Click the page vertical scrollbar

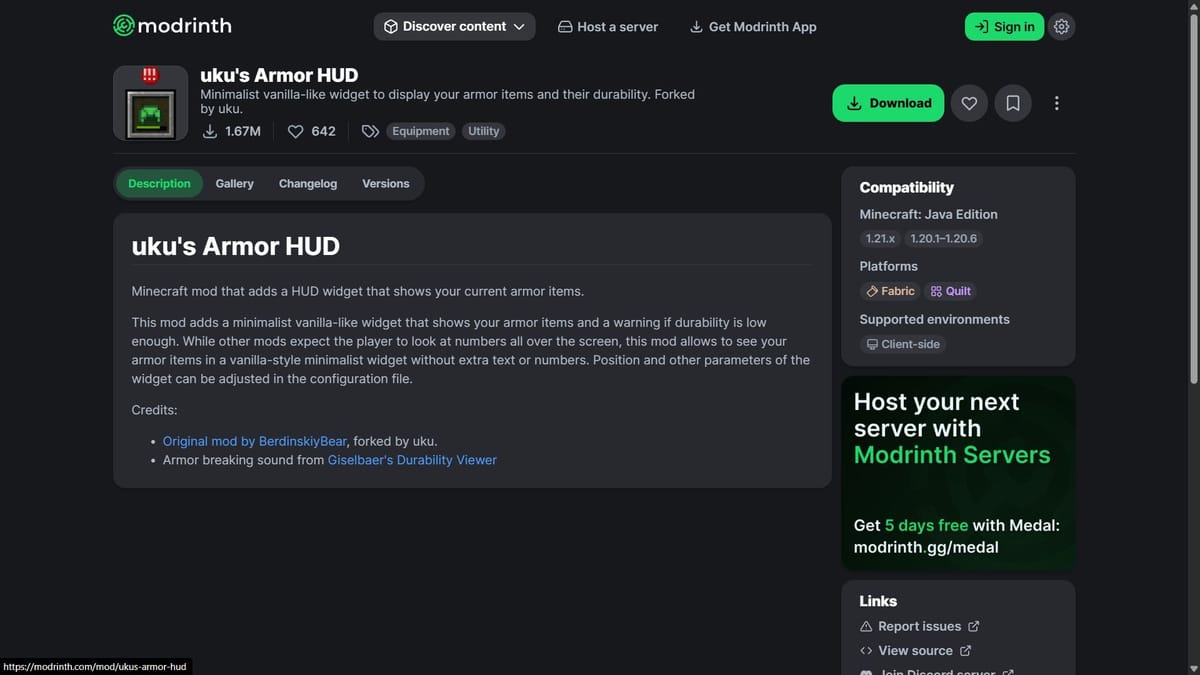(1192, 200)
